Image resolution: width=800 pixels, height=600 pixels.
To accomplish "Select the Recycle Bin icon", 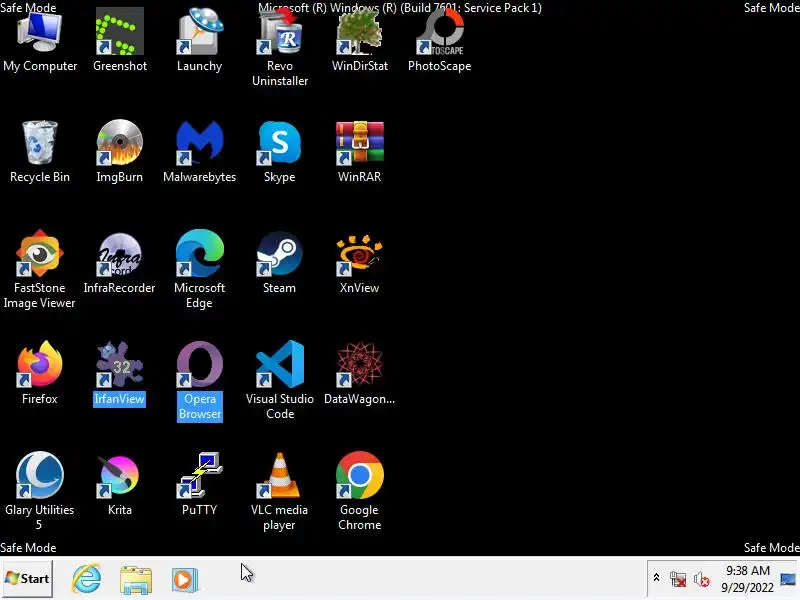I will [40, 143].
